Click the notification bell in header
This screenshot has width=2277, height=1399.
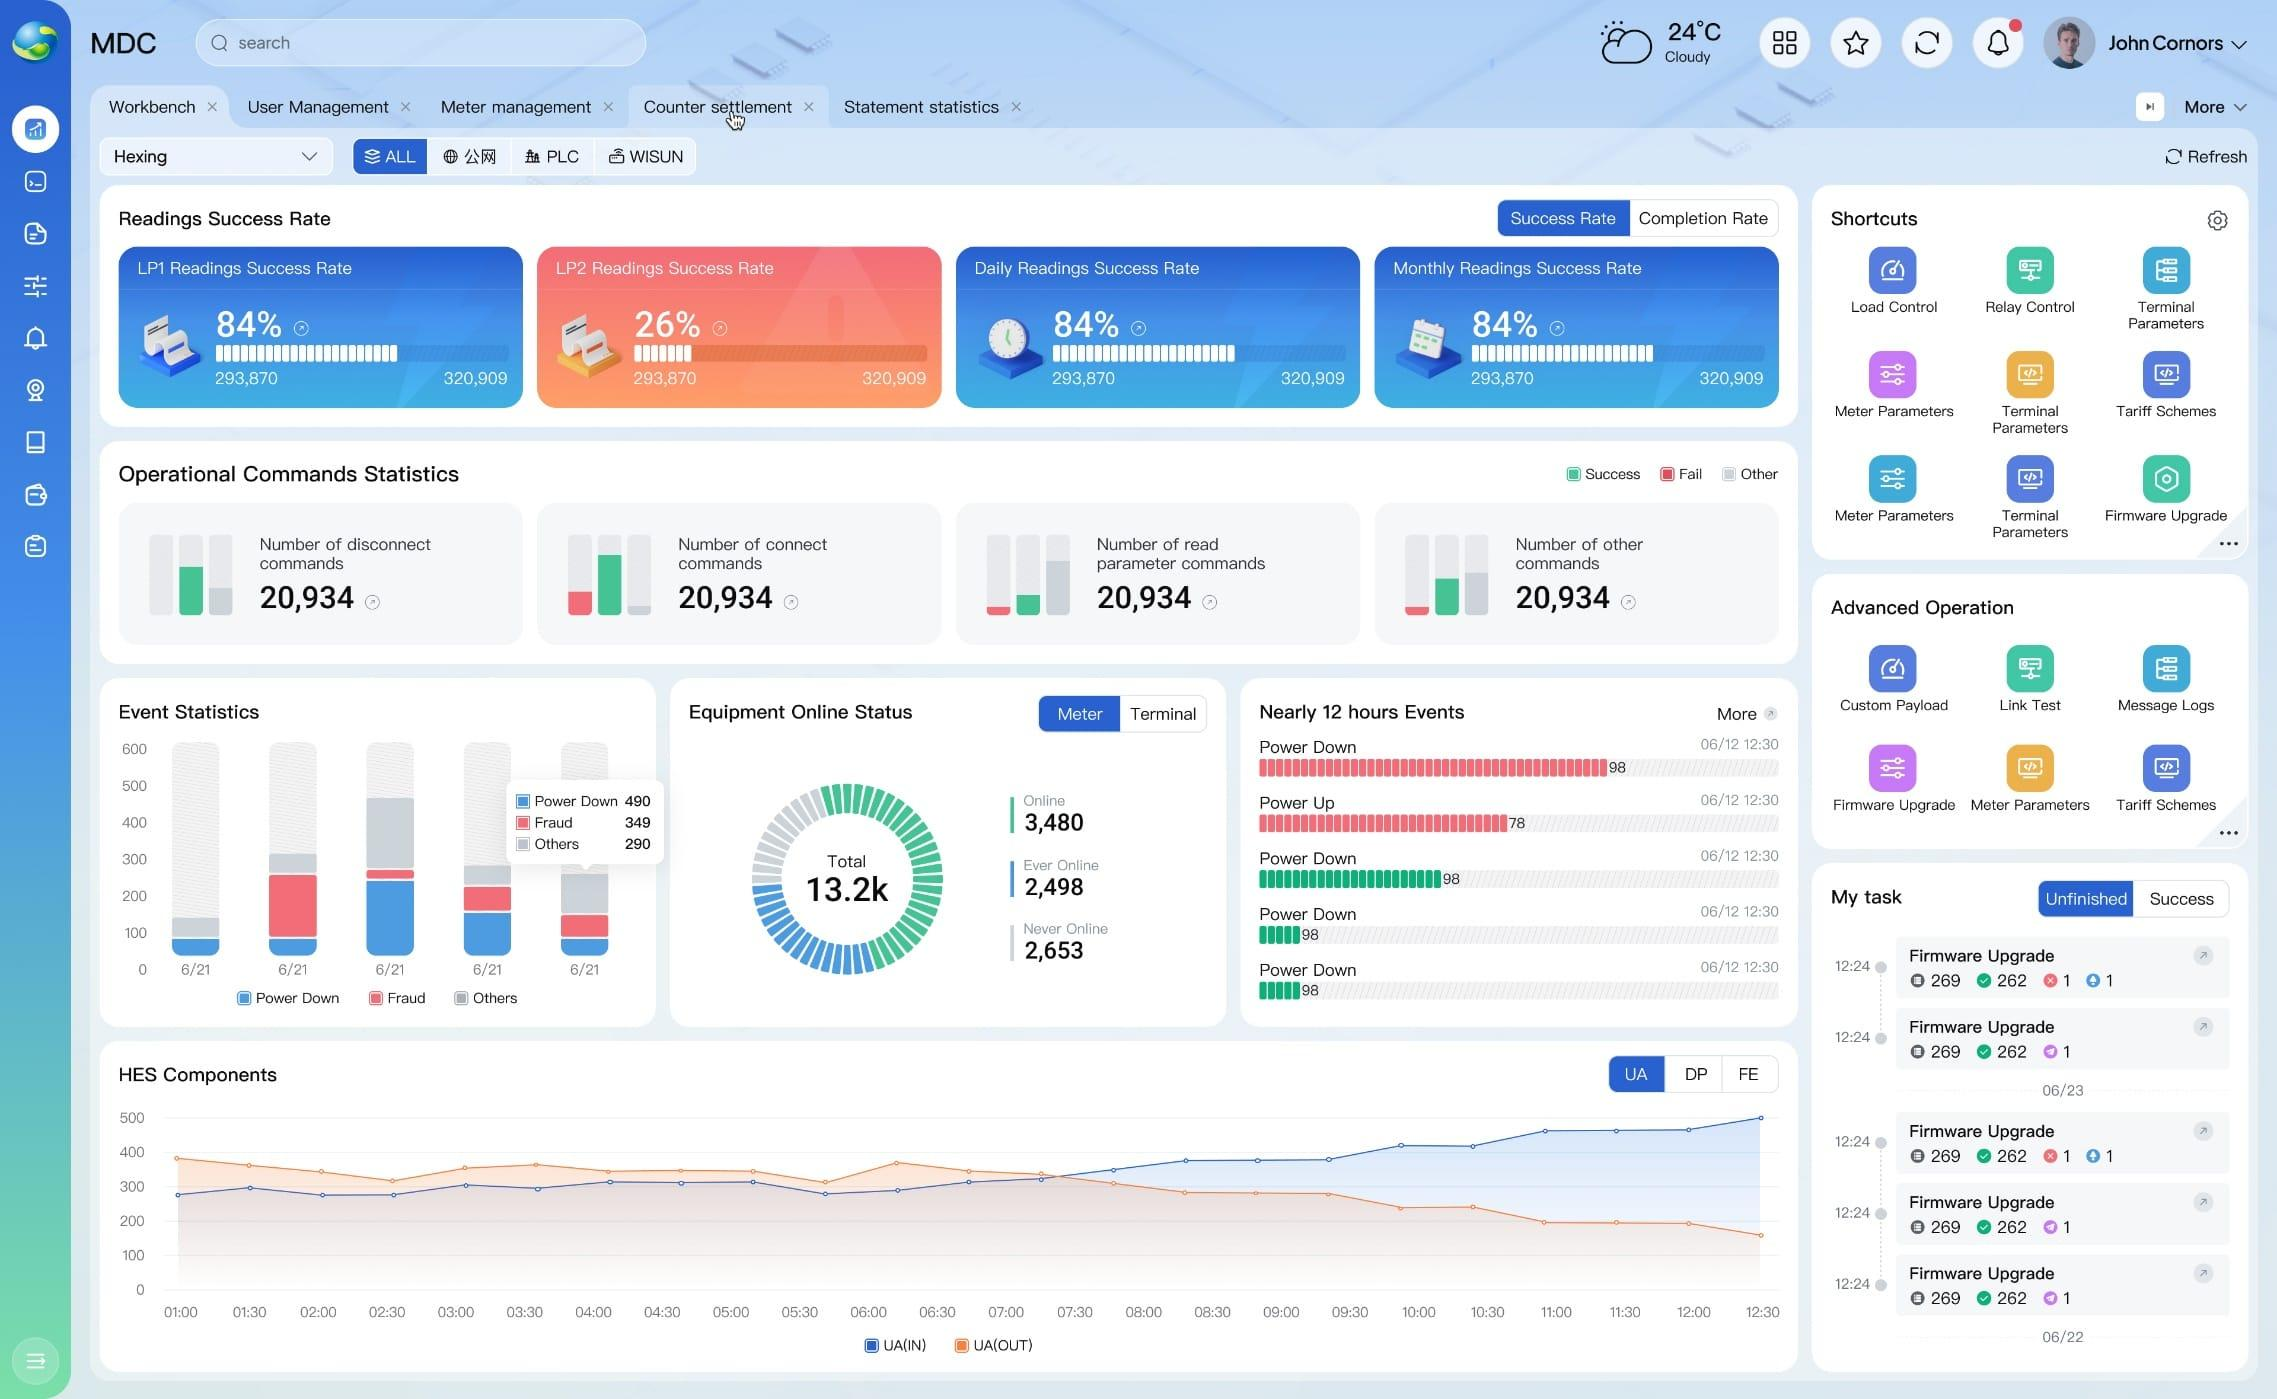(x=1997, y=43)
